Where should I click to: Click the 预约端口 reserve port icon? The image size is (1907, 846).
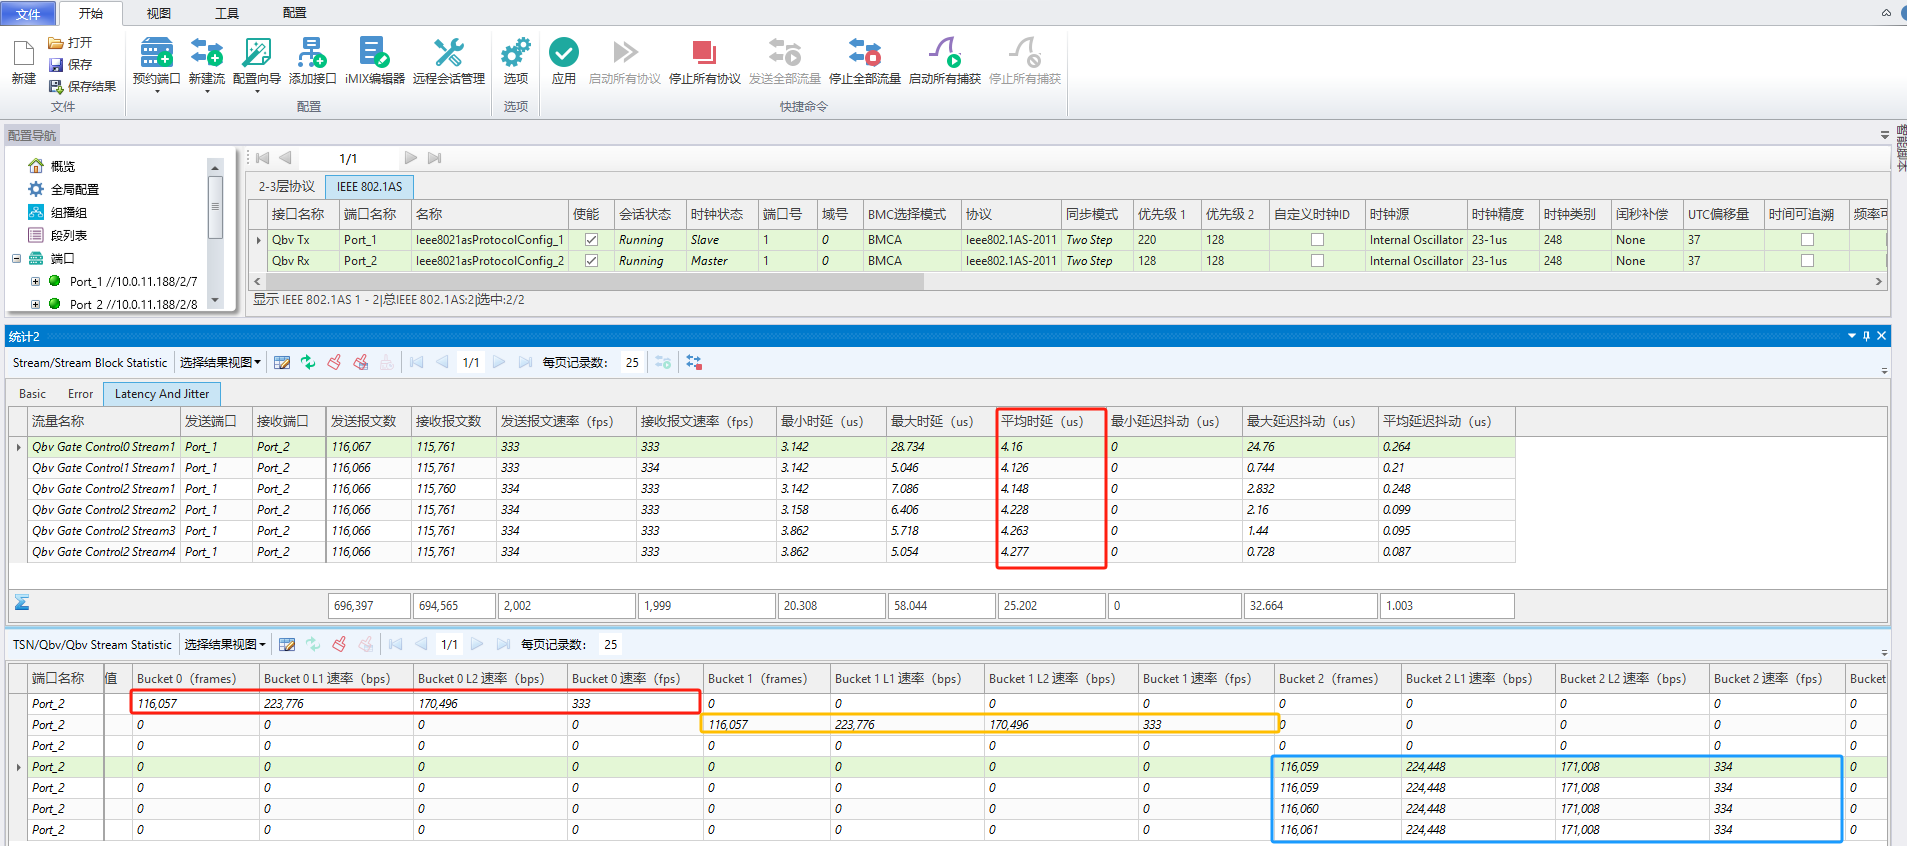point(156,52)
